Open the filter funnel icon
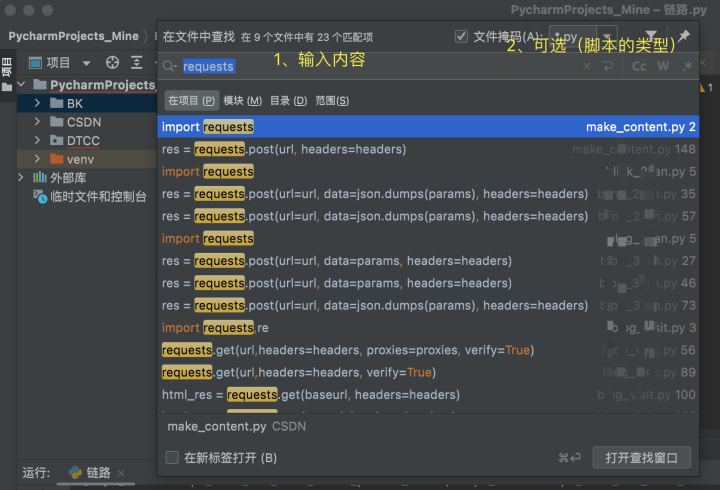This screenshot has width=720, height=490. point(651,36)
